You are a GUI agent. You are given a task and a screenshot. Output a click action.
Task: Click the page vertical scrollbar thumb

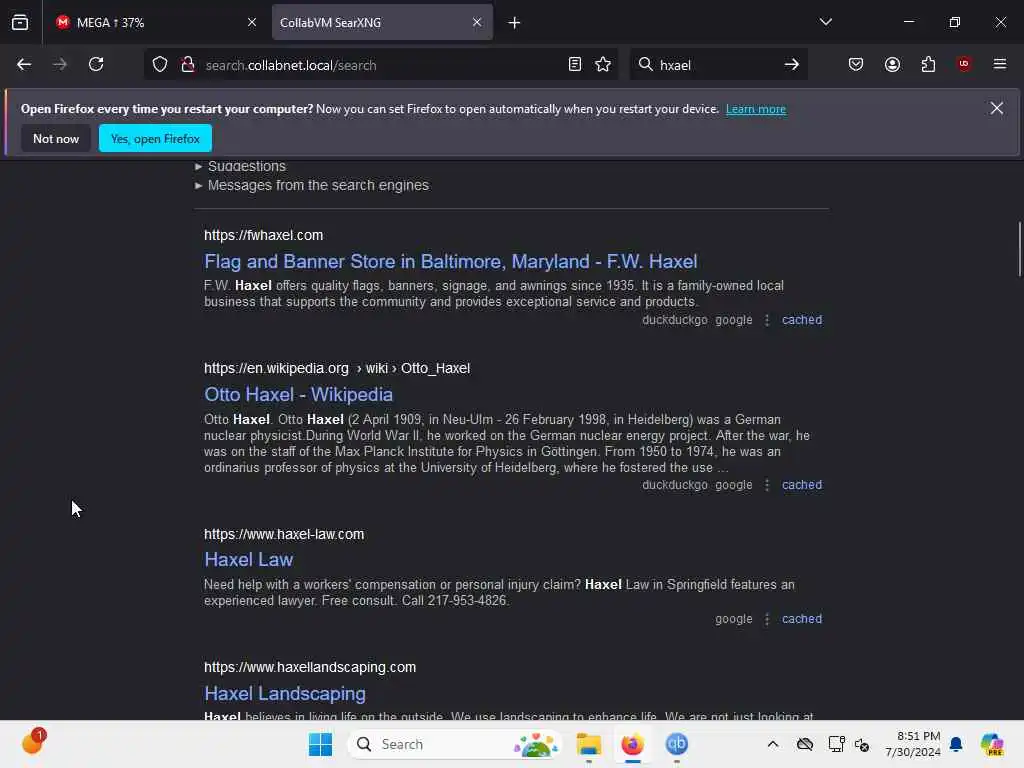click(x=1019, y=249)
